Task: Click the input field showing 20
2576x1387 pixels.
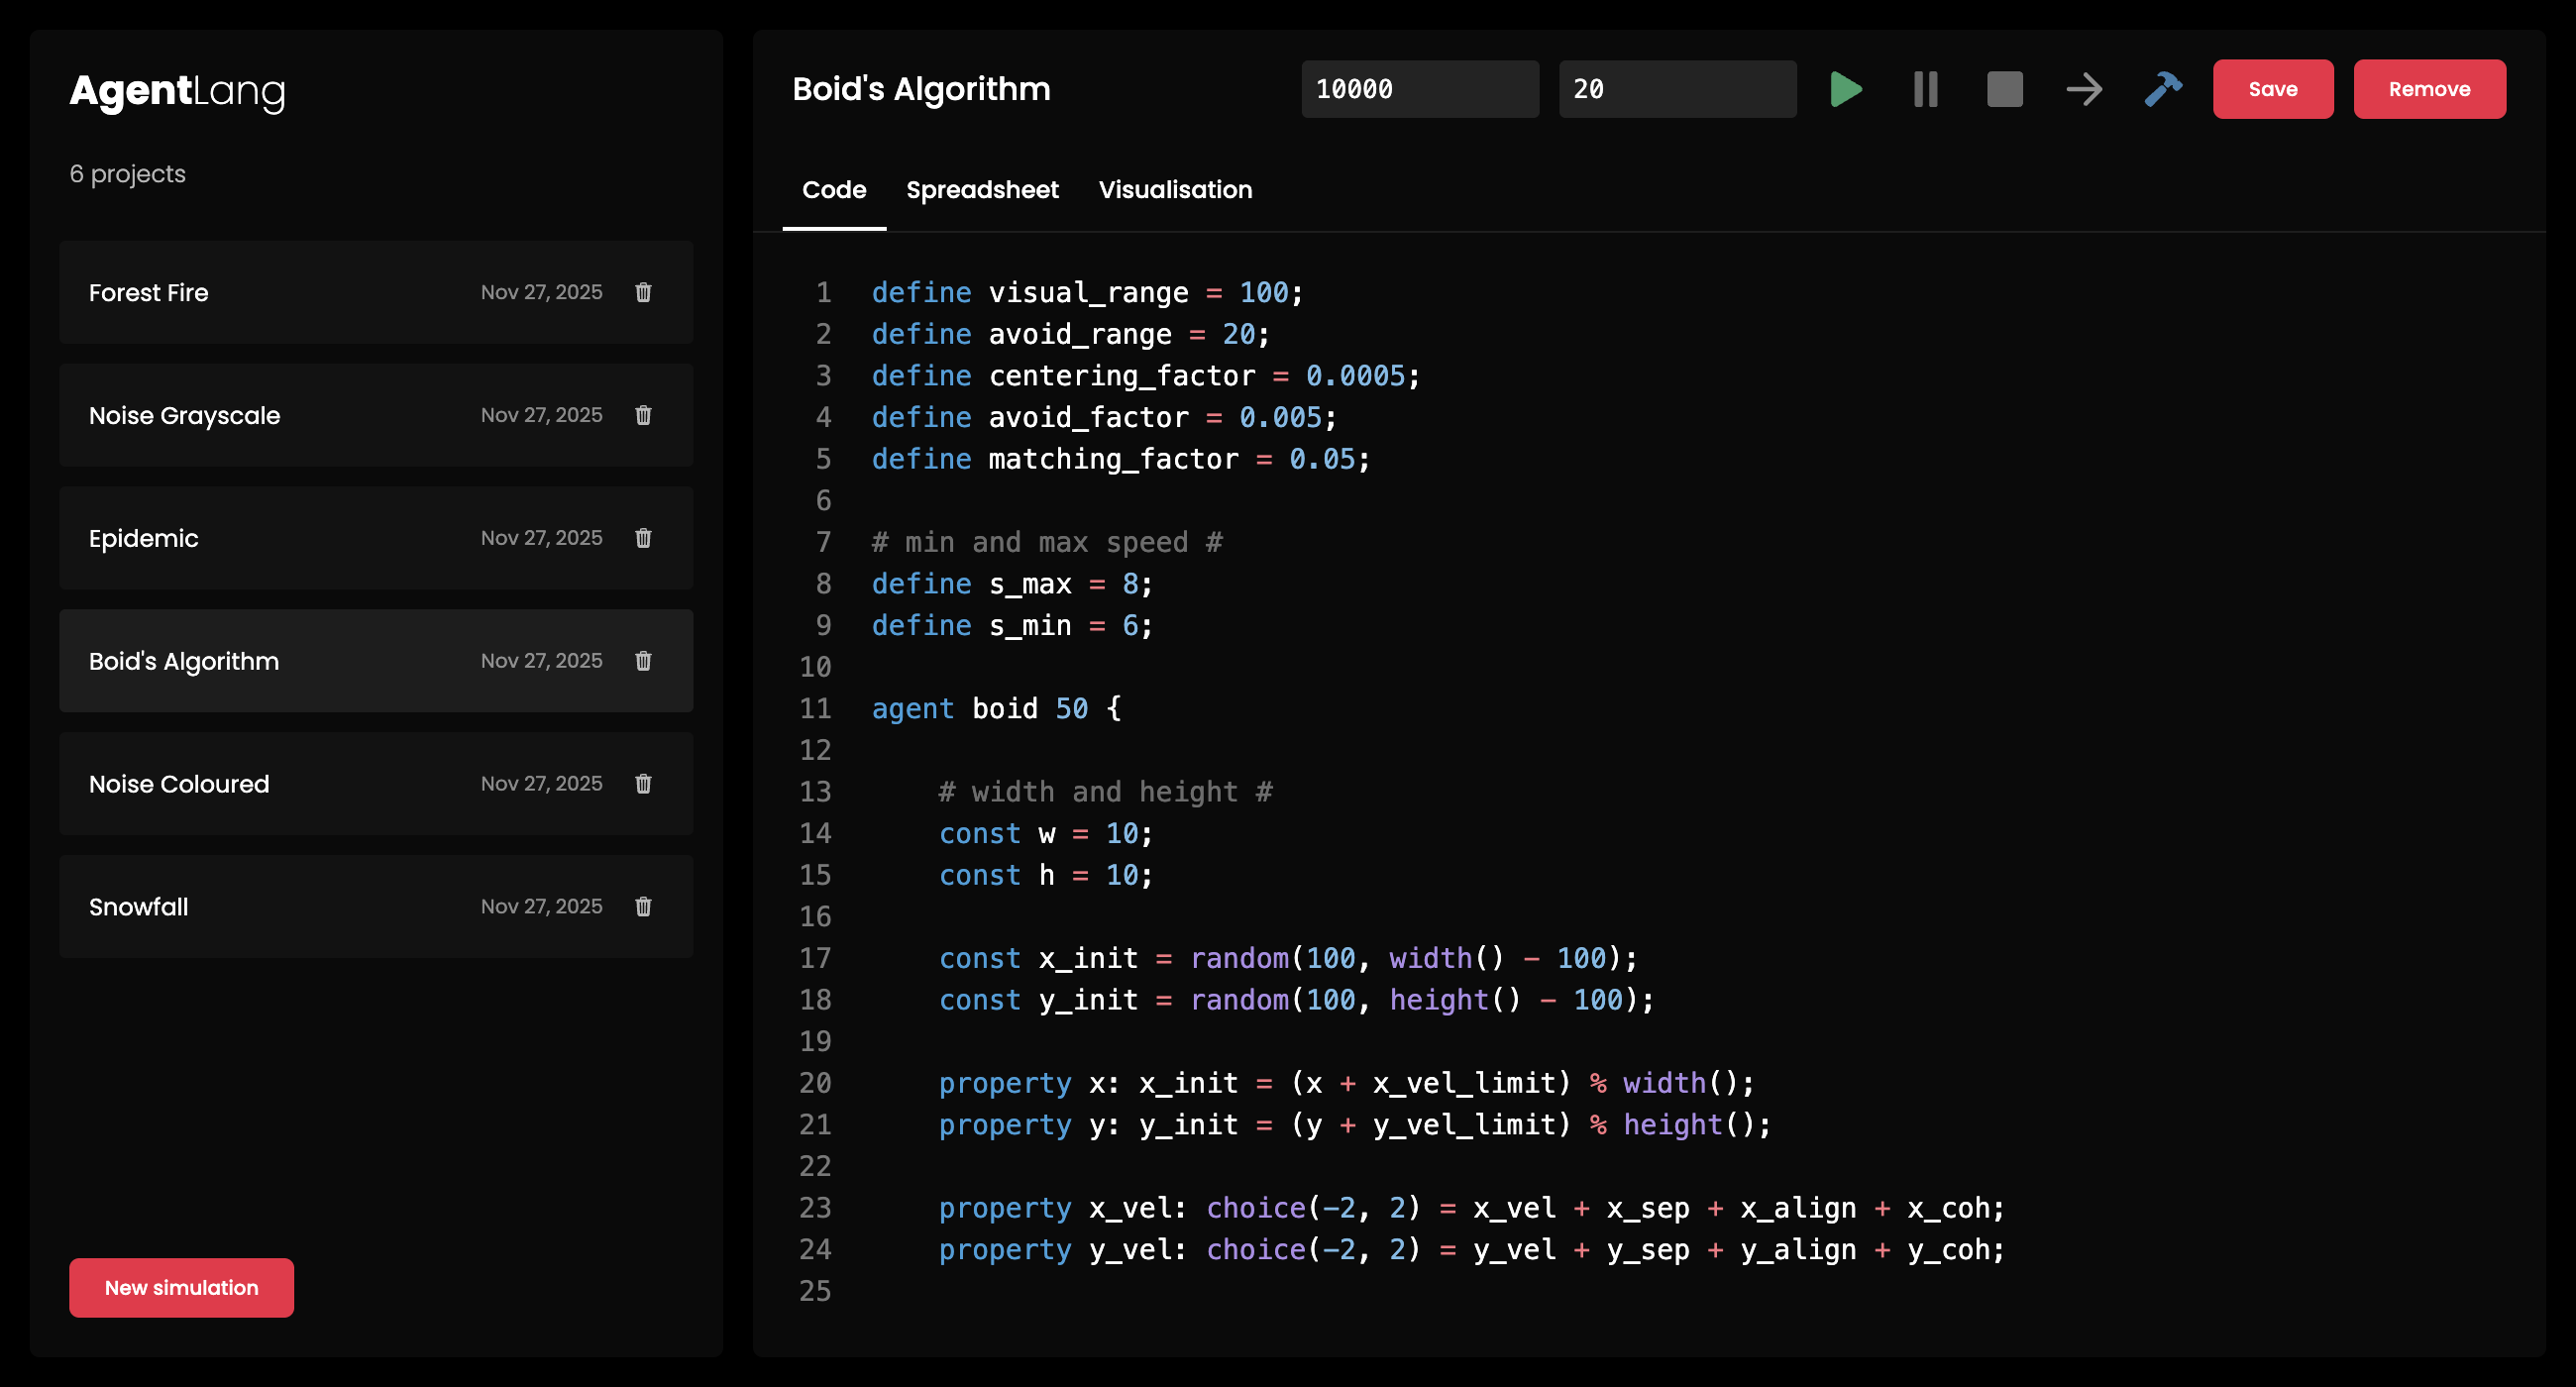Action: 1676,89
